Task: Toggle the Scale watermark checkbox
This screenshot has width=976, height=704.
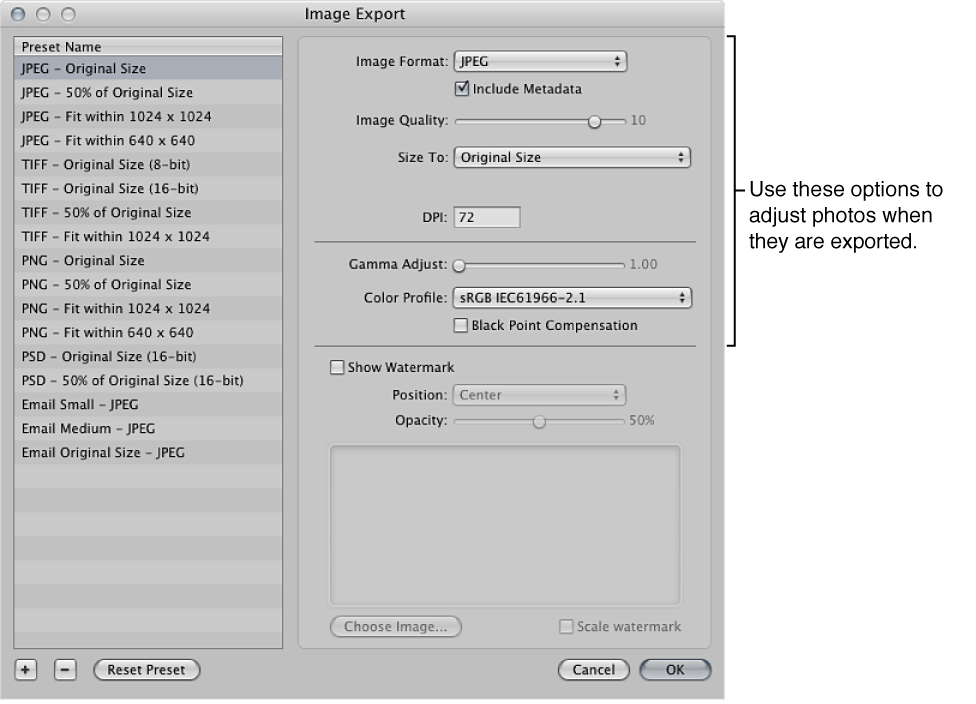Action: click(565, 627)
